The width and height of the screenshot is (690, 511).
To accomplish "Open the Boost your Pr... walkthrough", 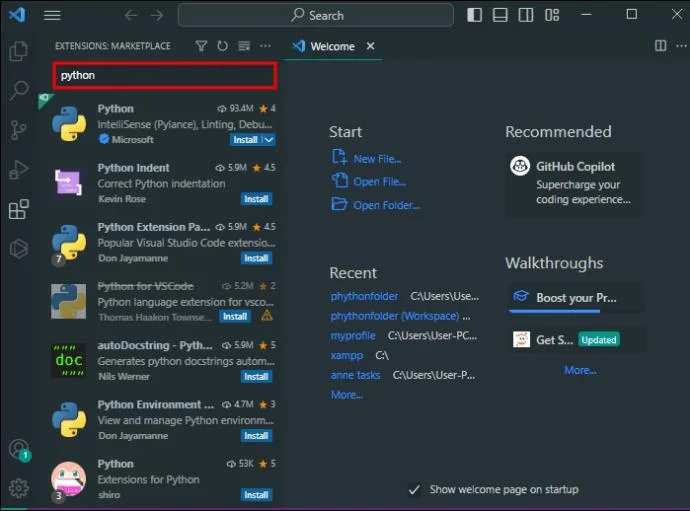I will pyautogui.click(x=575, y=298).
